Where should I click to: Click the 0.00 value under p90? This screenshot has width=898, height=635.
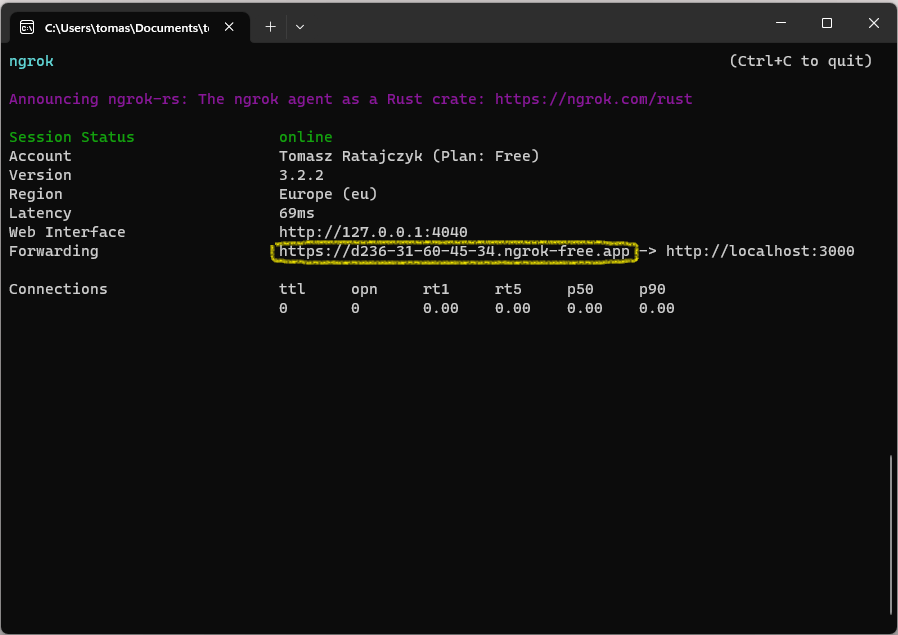pos(657,309)
